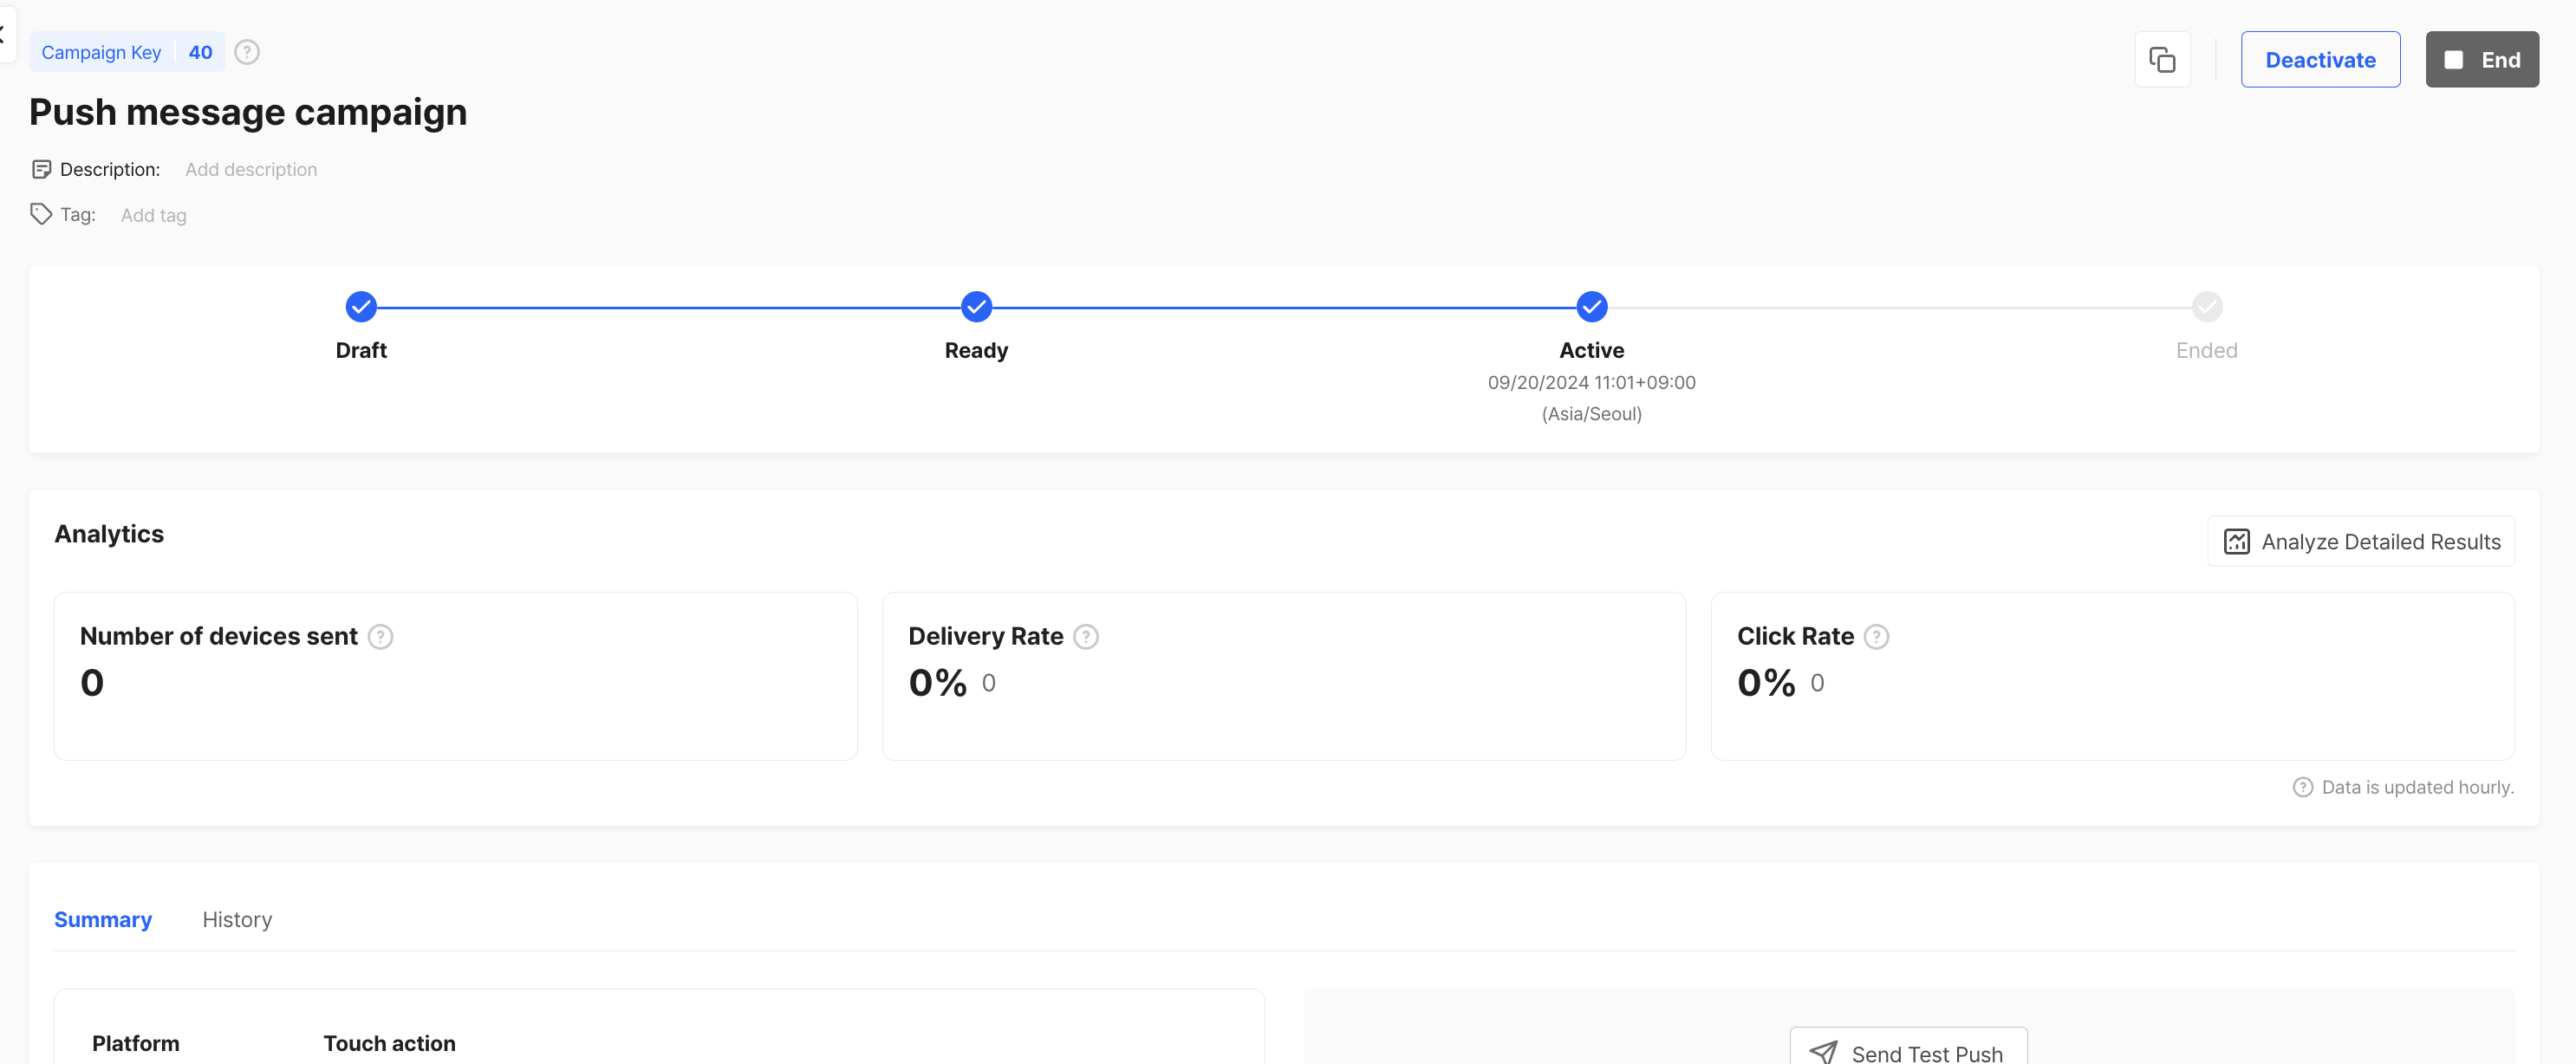Switch to the History tab
This screenshot has width=2576, height=1064.
coord(237,919)
